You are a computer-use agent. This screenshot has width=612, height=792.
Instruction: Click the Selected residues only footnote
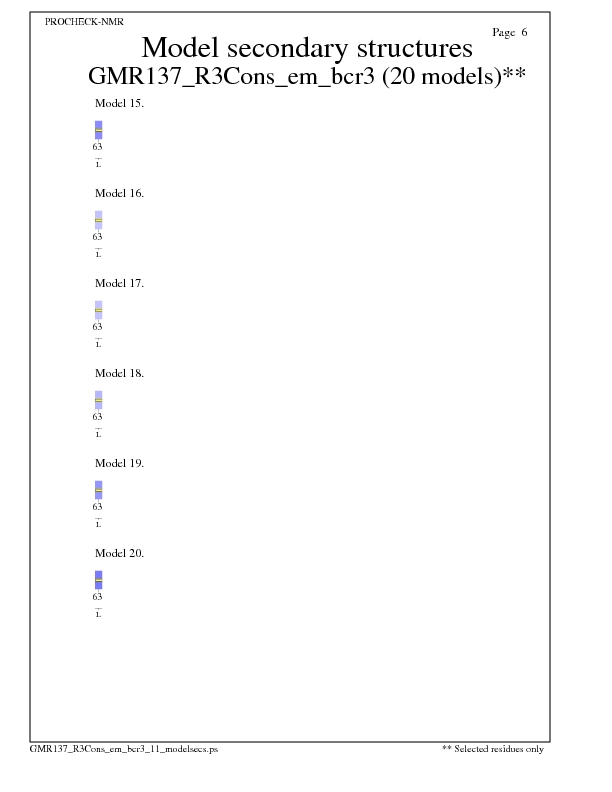pos(494,749)
